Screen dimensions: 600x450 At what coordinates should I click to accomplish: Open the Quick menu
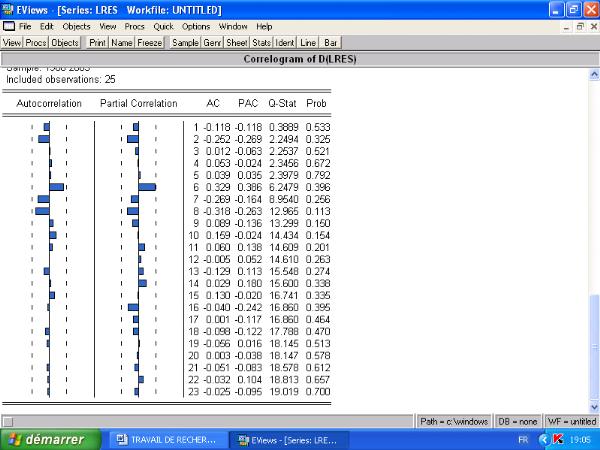(163, 26)
